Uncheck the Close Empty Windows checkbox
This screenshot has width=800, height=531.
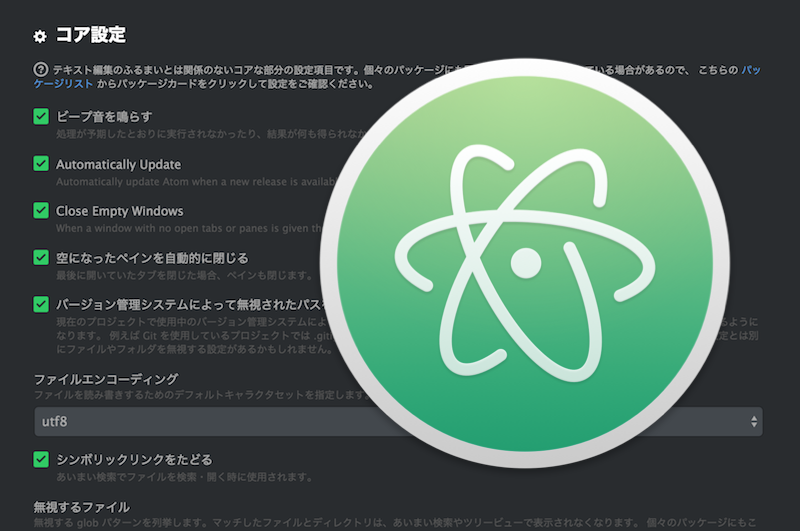click(41, 211)
